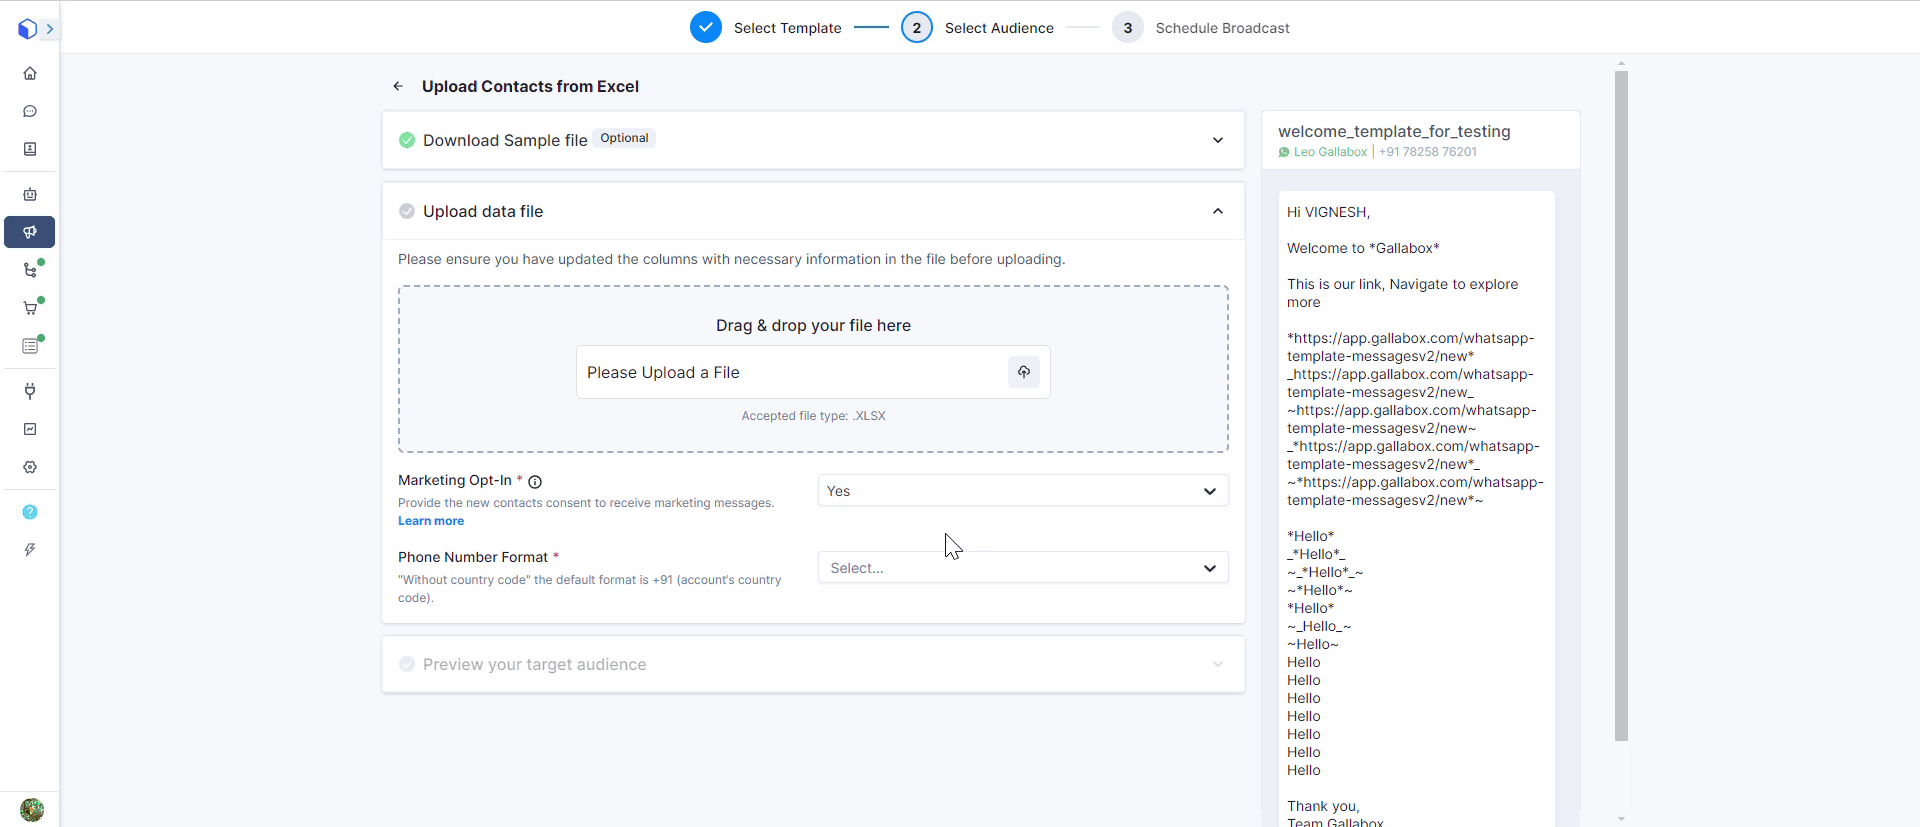Click the user avatar at sidebar bottom
Viewport: 1920px width, 827px height.
tap(32, 809)
